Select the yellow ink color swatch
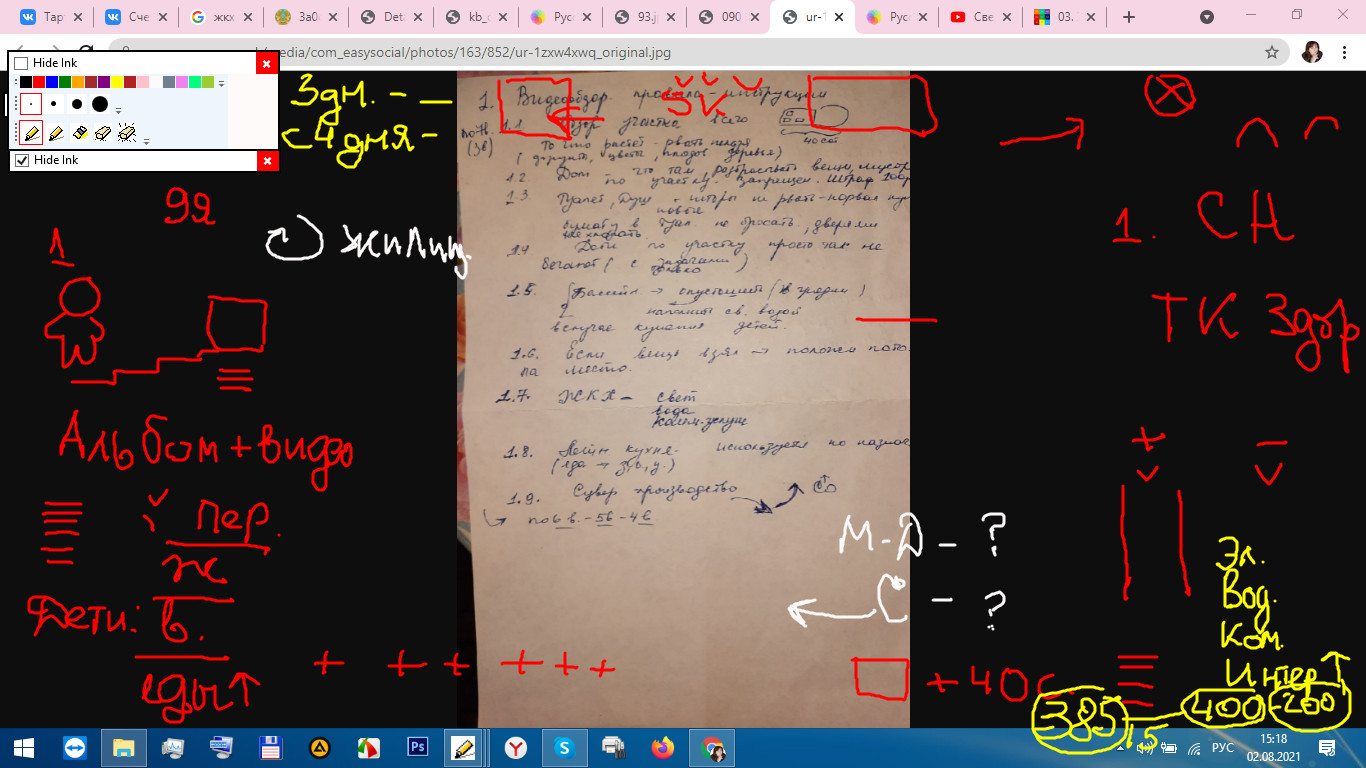Screen dimensions: 1366x768 (x=117, y=82)
